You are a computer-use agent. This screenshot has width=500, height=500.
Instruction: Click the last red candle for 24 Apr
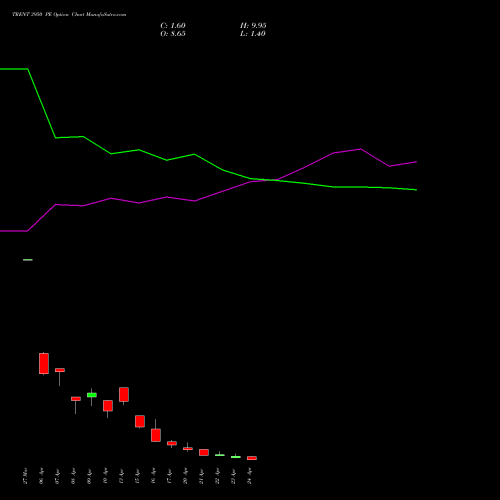coord(252,458)
